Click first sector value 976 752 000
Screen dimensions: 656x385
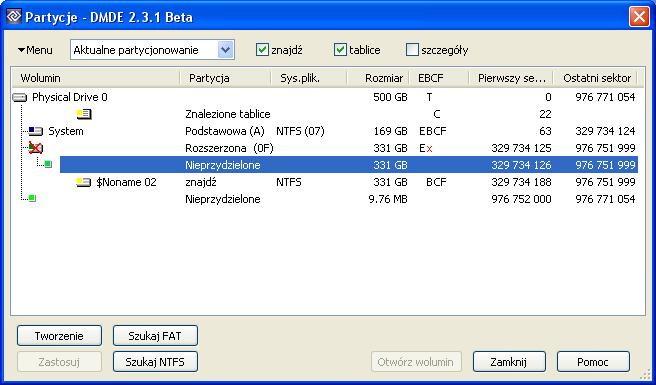(x=521, y=199)
